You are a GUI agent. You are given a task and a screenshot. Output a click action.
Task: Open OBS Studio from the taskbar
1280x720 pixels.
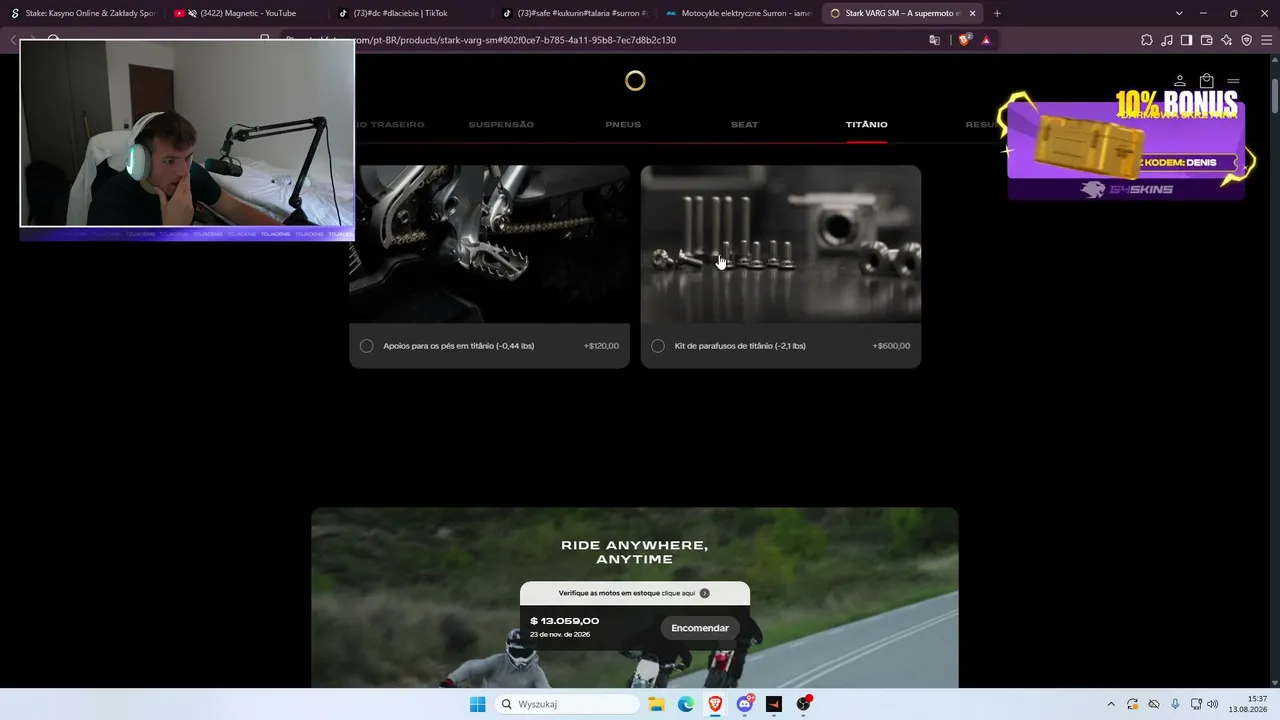[x=803, y=704]
